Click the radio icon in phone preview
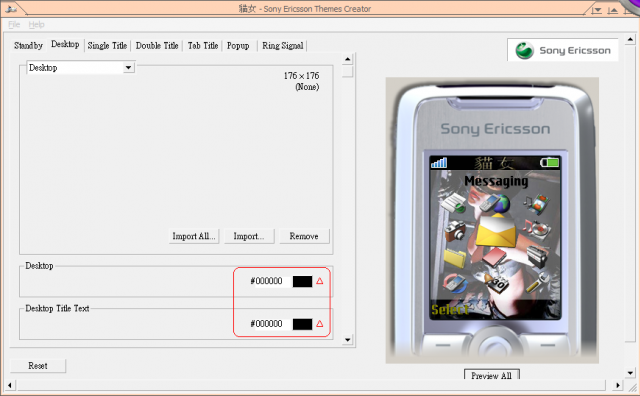Viewport: 640px width, 396px height. point(537,256)
